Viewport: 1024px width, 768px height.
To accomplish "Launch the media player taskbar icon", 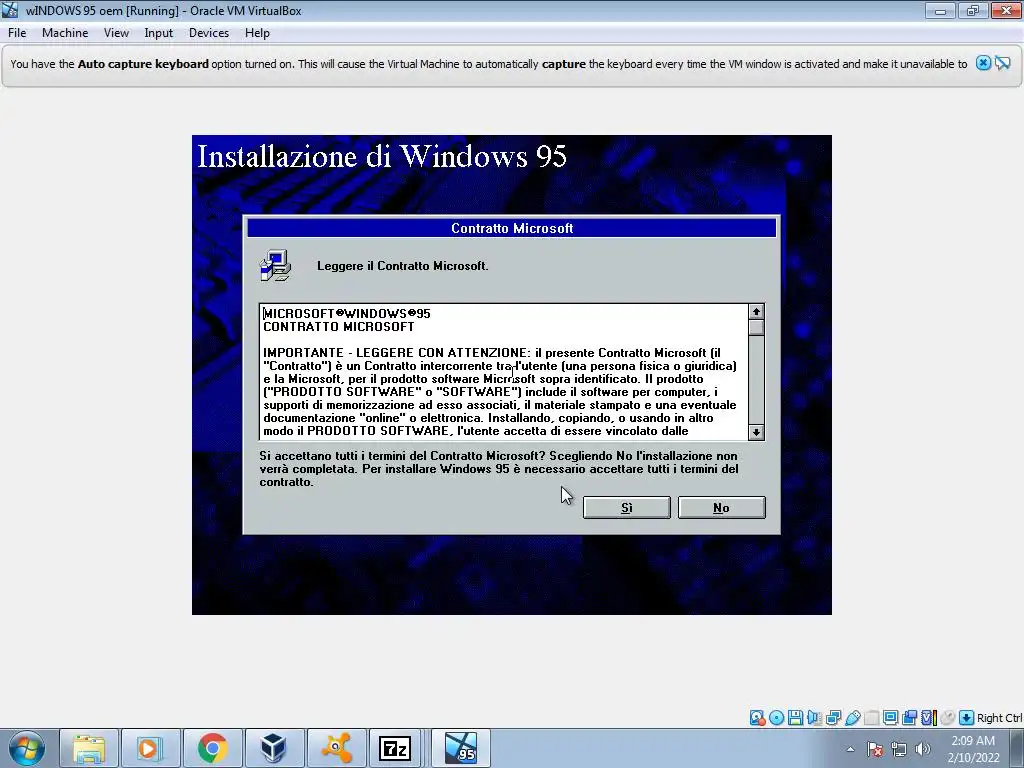I will coord(150,748).
